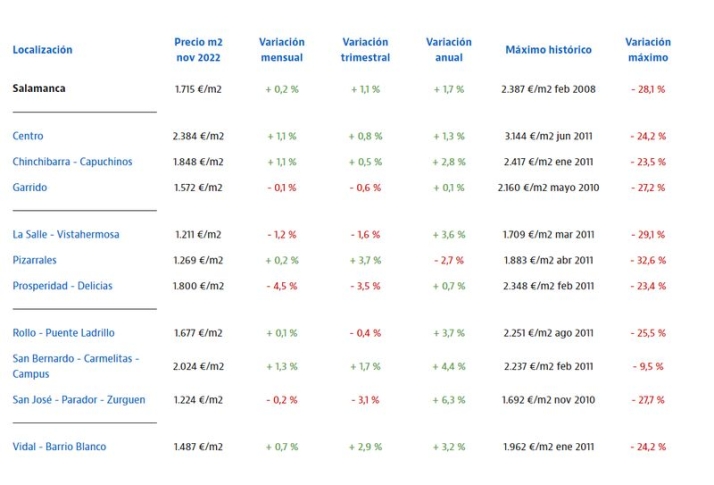Select La Salle - Vistahermosa link
Image resolution: width=714 pixels, height=485 pixels.
coord(66,235)
